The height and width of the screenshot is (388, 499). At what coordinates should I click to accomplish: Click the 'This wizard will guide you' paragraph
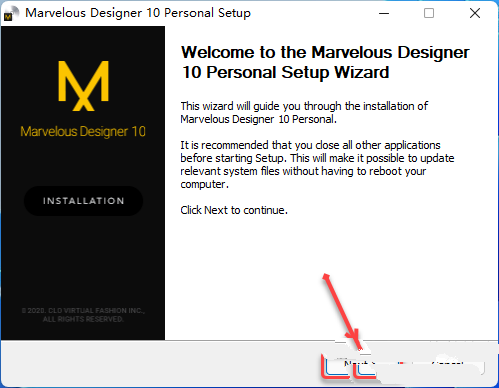tap(304, 113)
